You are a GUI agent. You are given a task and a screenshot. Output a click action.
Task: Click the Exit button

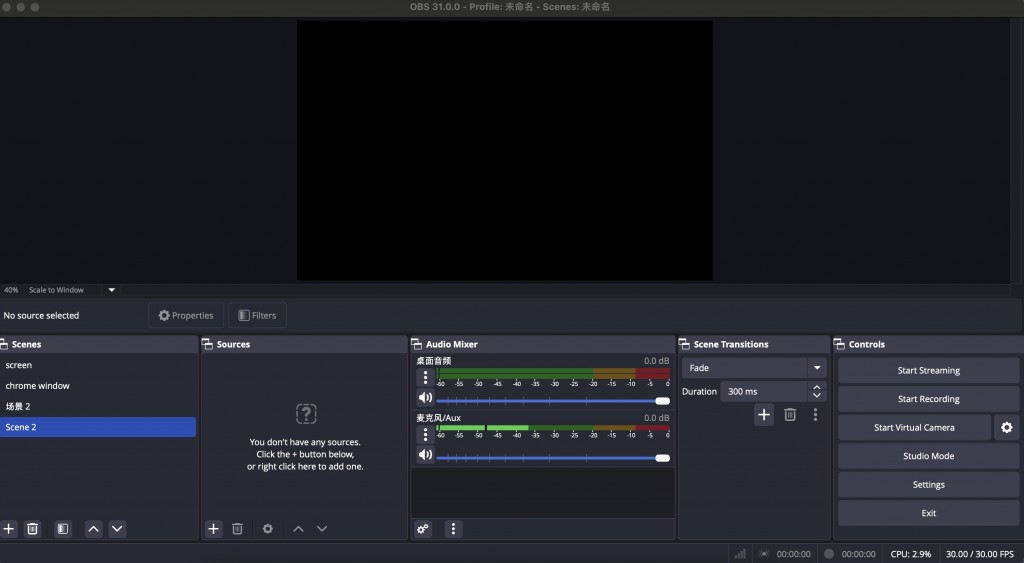click(928, 513)
